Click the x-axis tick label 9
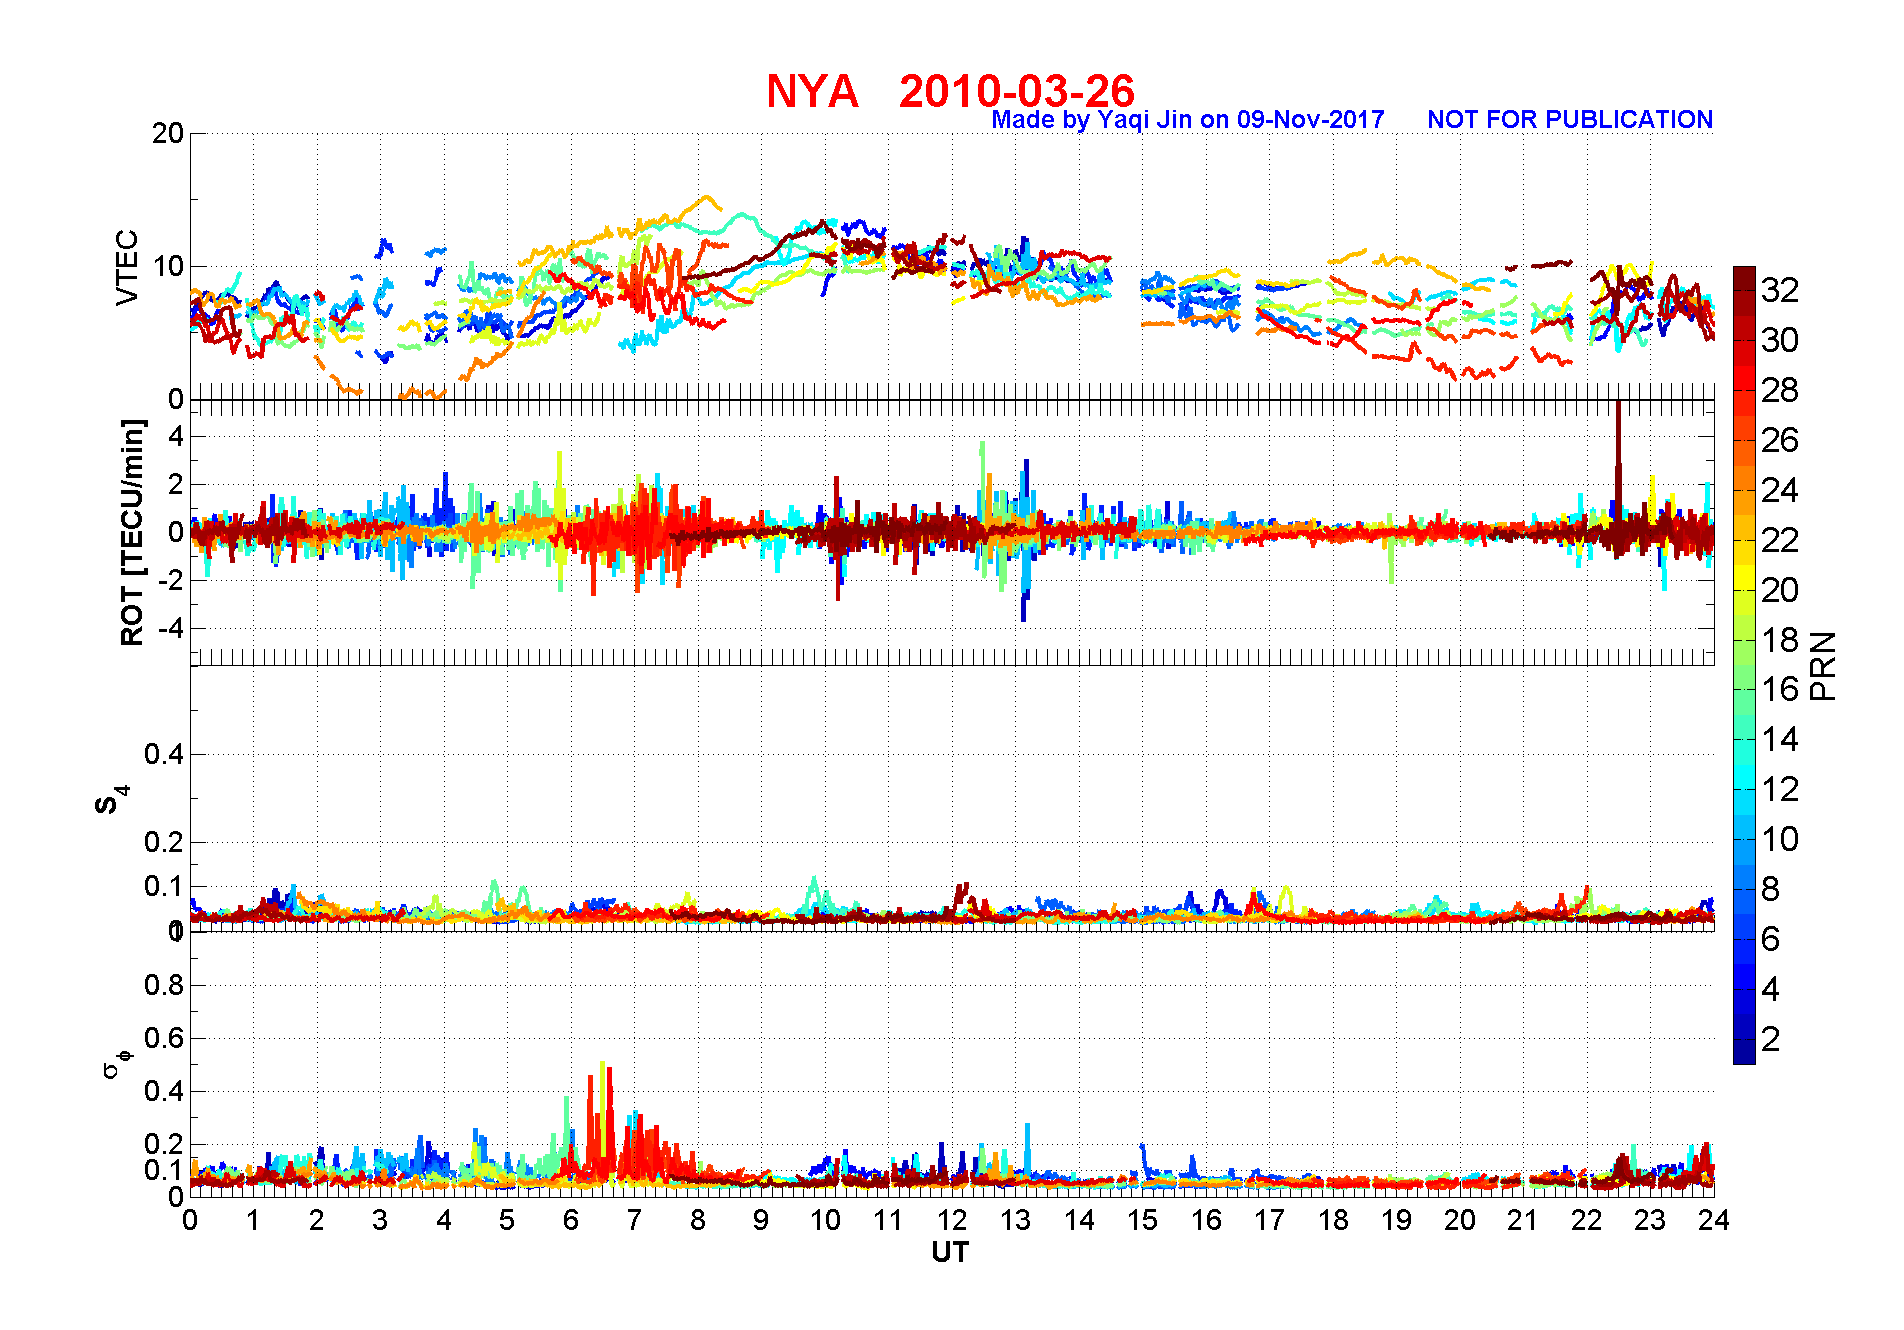1904x1330 pixels. (x=761, y=1220)
